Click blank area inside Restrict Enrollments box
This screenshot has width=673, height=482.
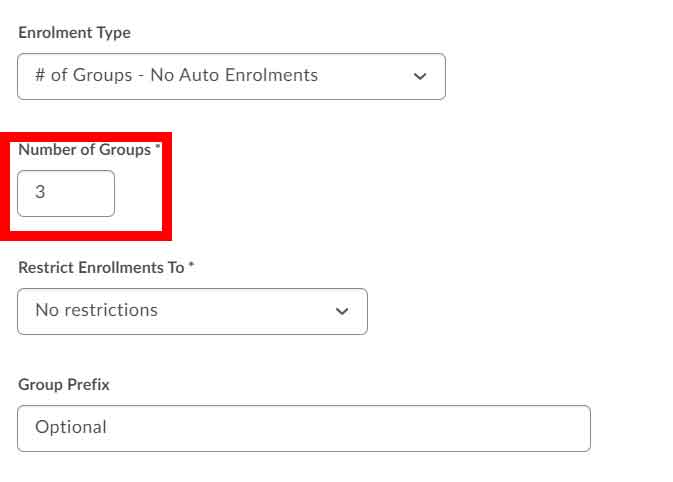pyautogui.click(x=250, y=311)
